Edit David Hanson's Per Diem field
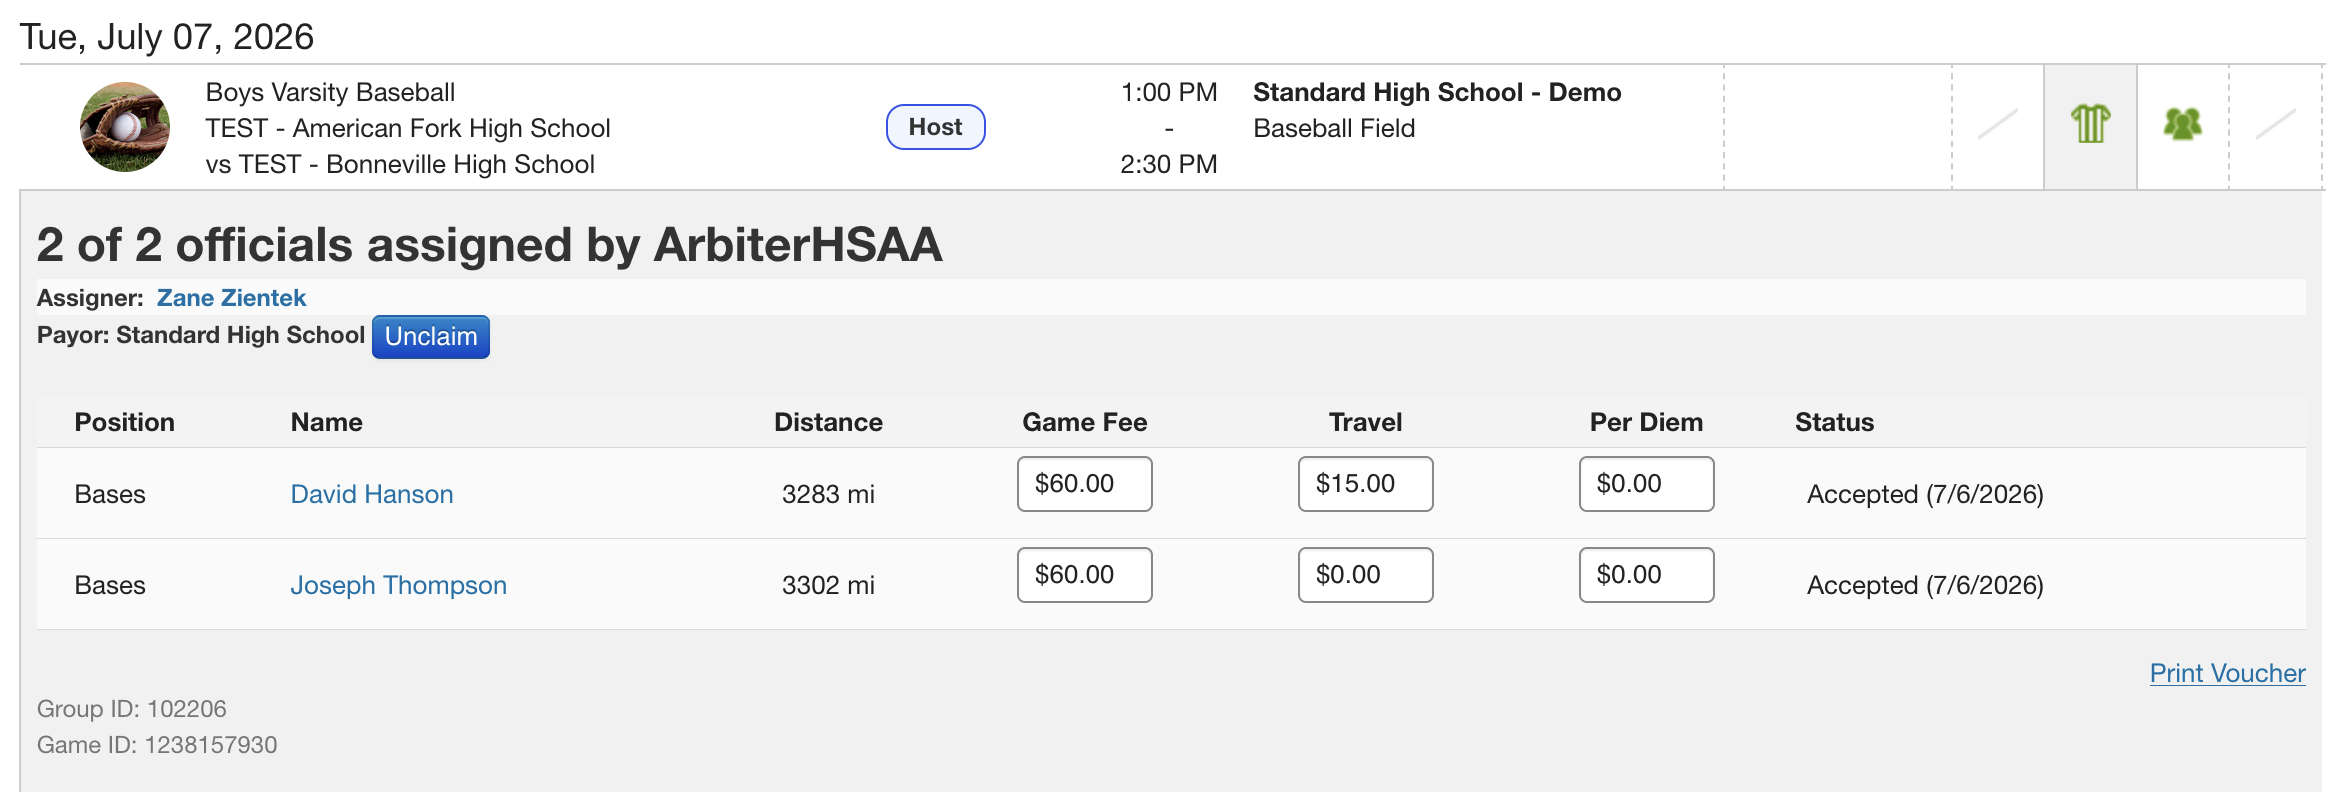Viewport: 2326px width, 792px height. [x=1647, y=484]
